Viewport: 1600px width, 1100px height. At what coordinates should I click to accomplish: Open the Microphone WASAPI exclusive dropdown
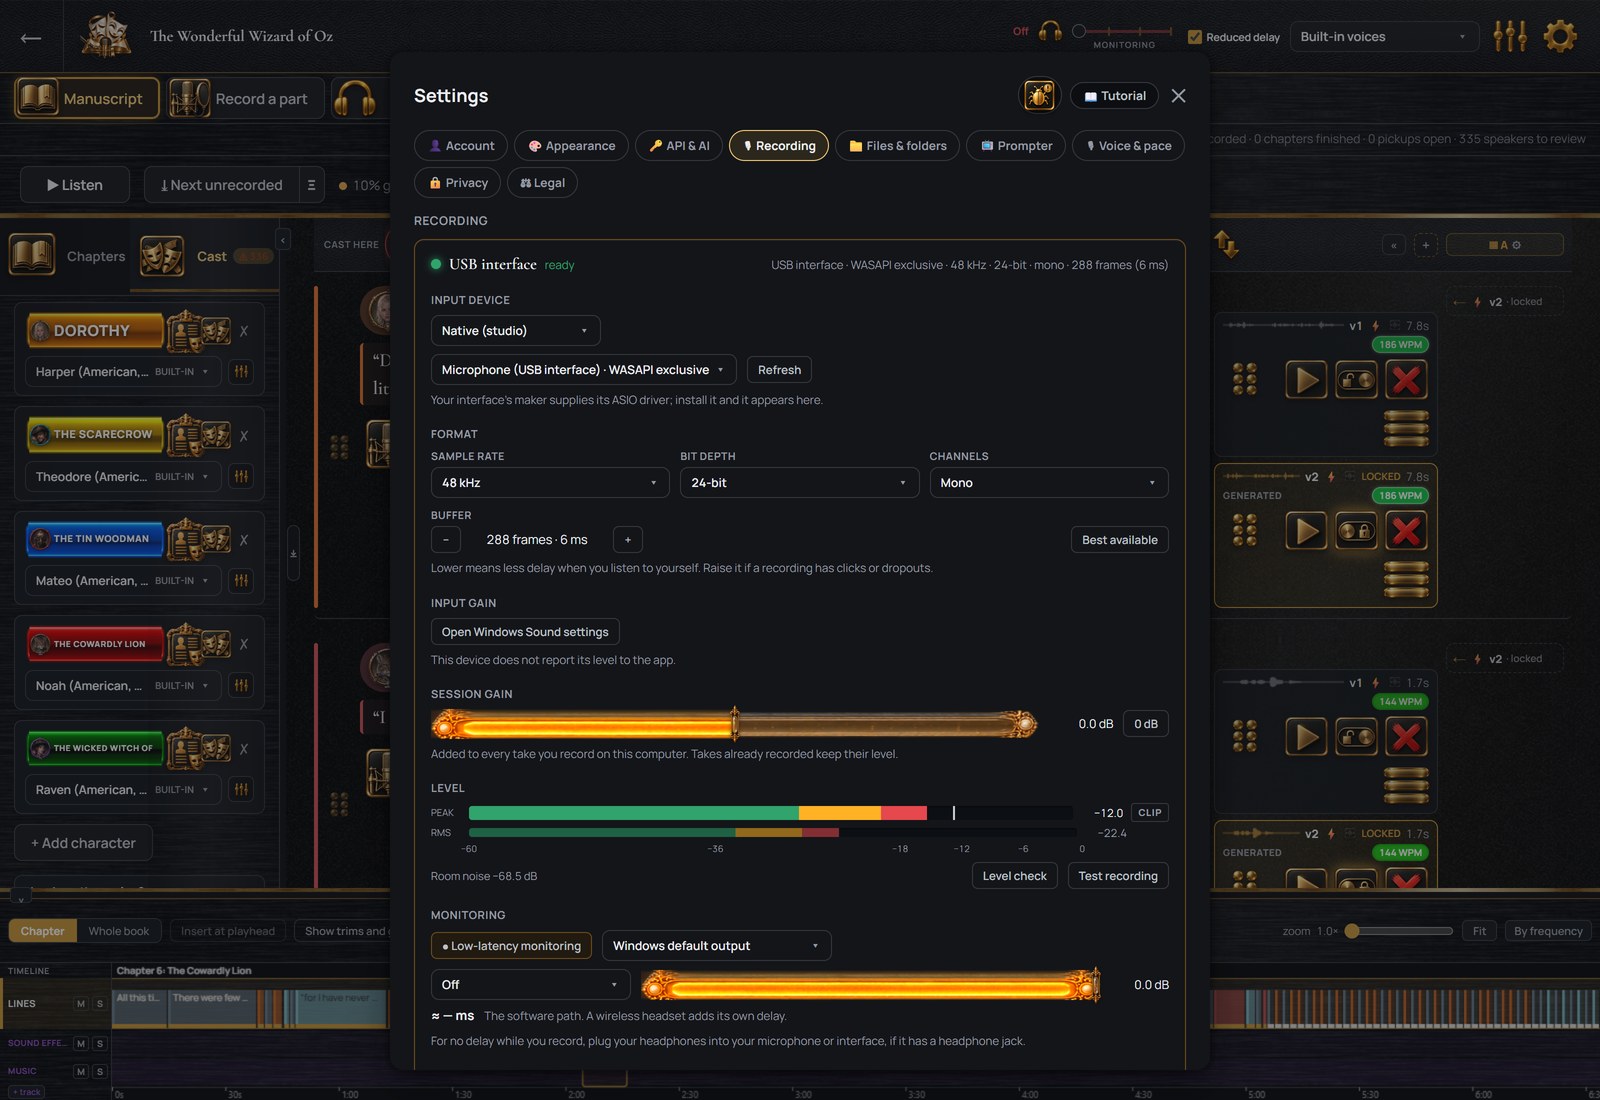click(x=584, y=370)
